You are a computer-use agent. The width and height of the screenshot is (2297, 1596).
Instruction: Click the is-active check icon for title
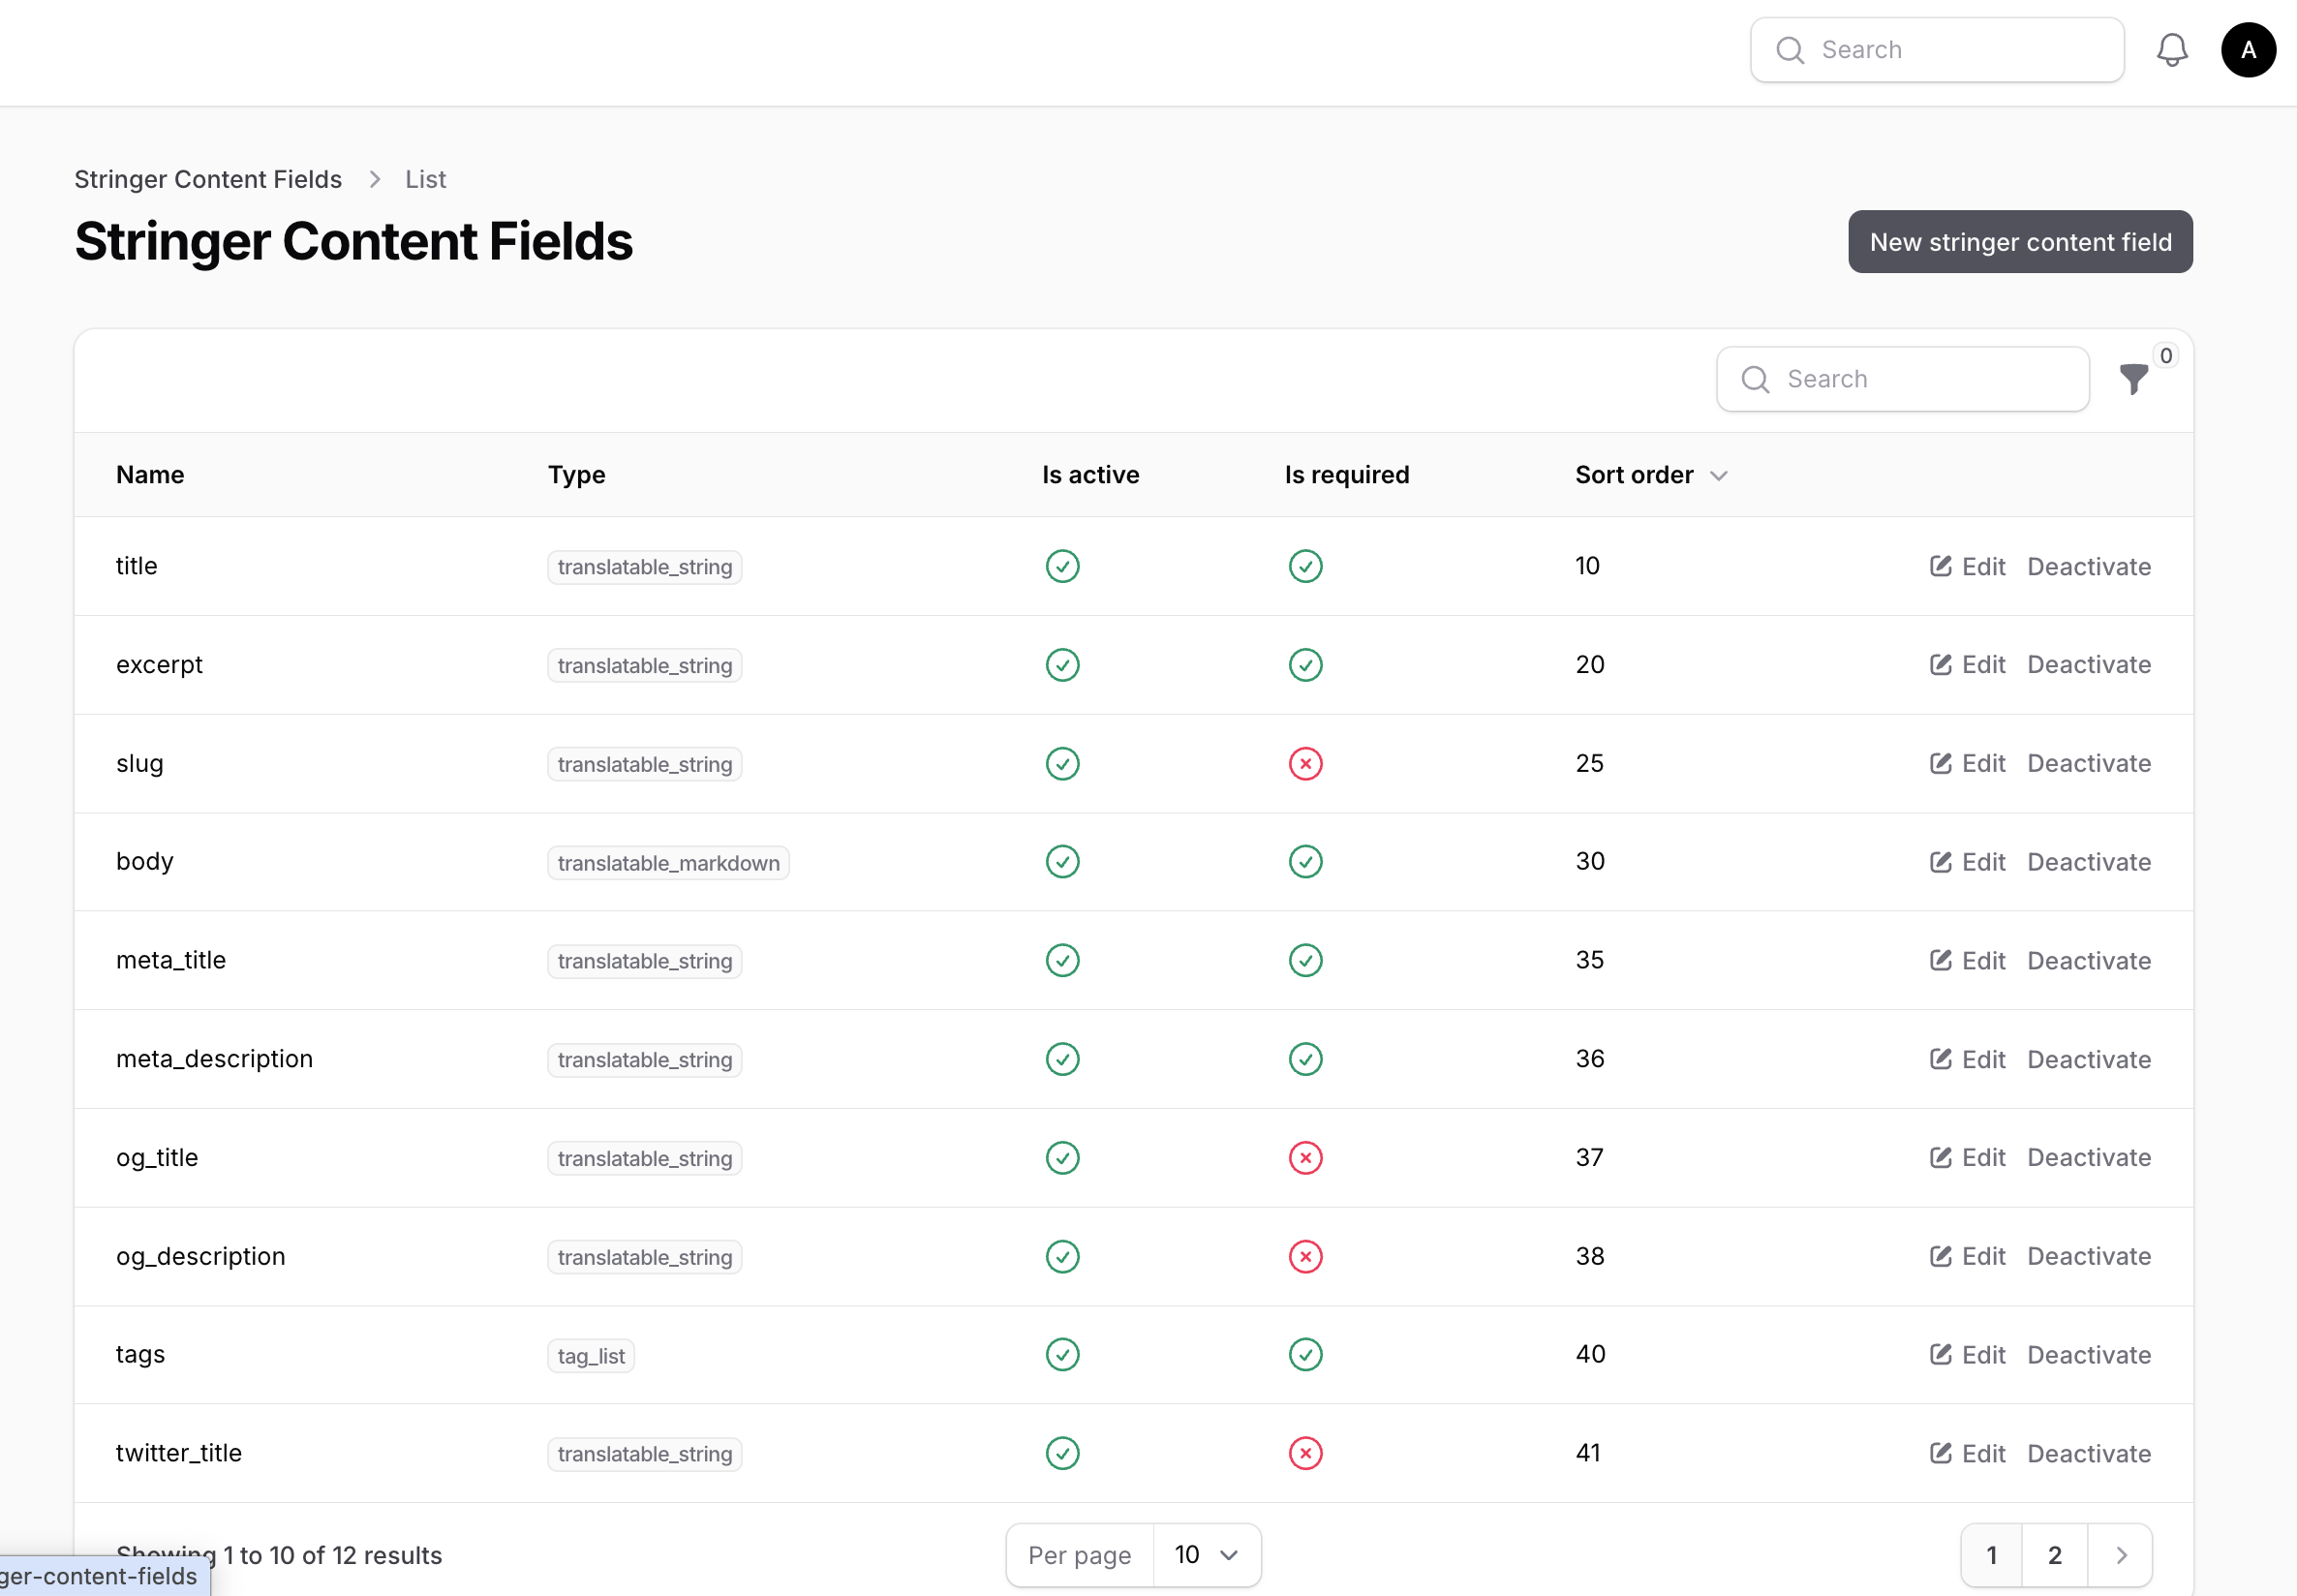pos(1062,566)
